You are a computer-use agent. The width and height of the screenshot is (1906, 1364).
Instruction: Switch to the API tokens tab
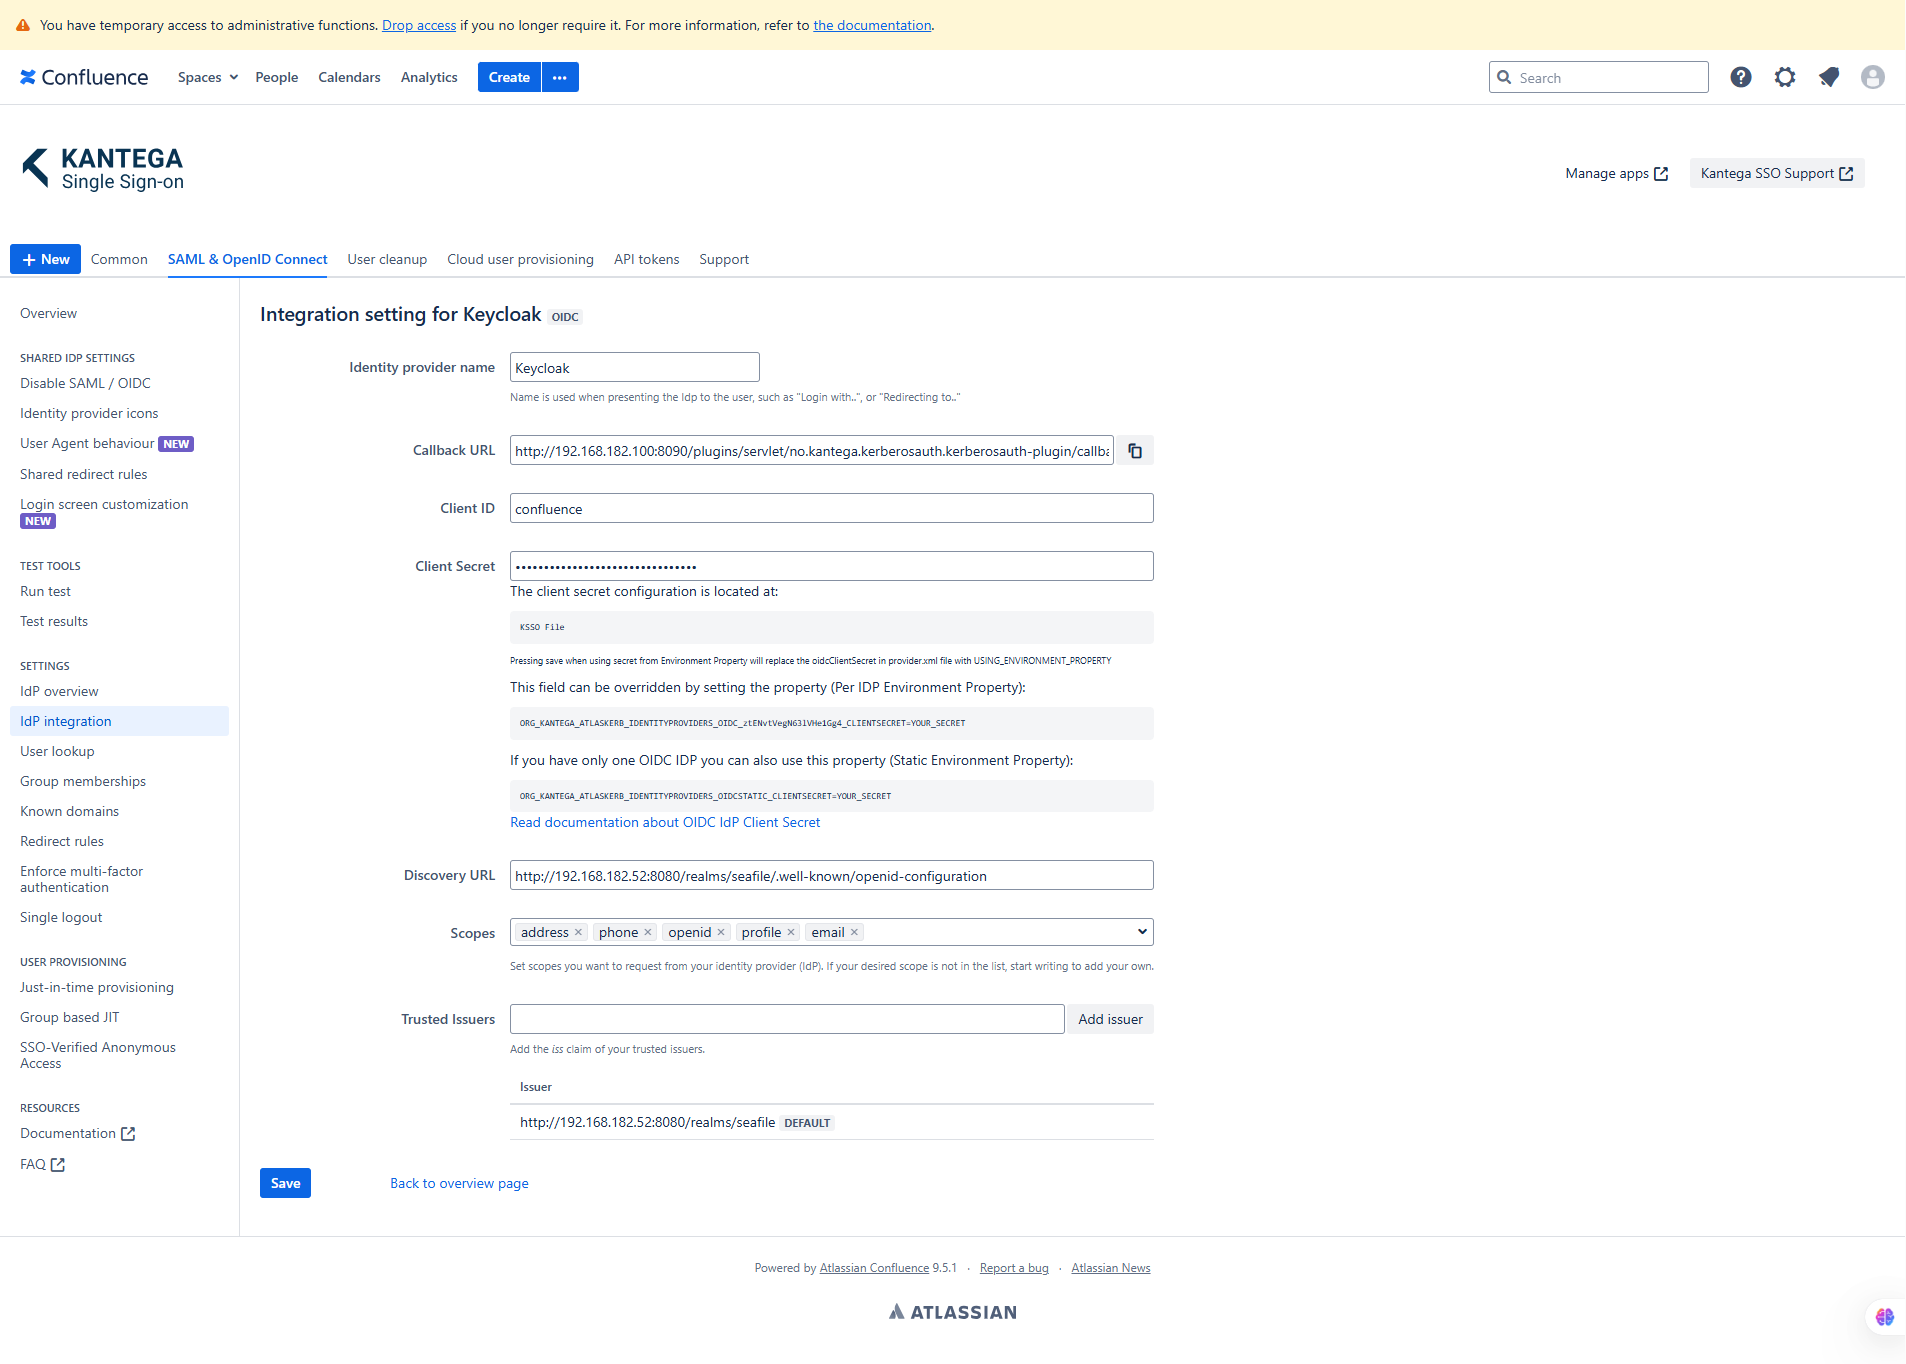(x=647, y=259)
